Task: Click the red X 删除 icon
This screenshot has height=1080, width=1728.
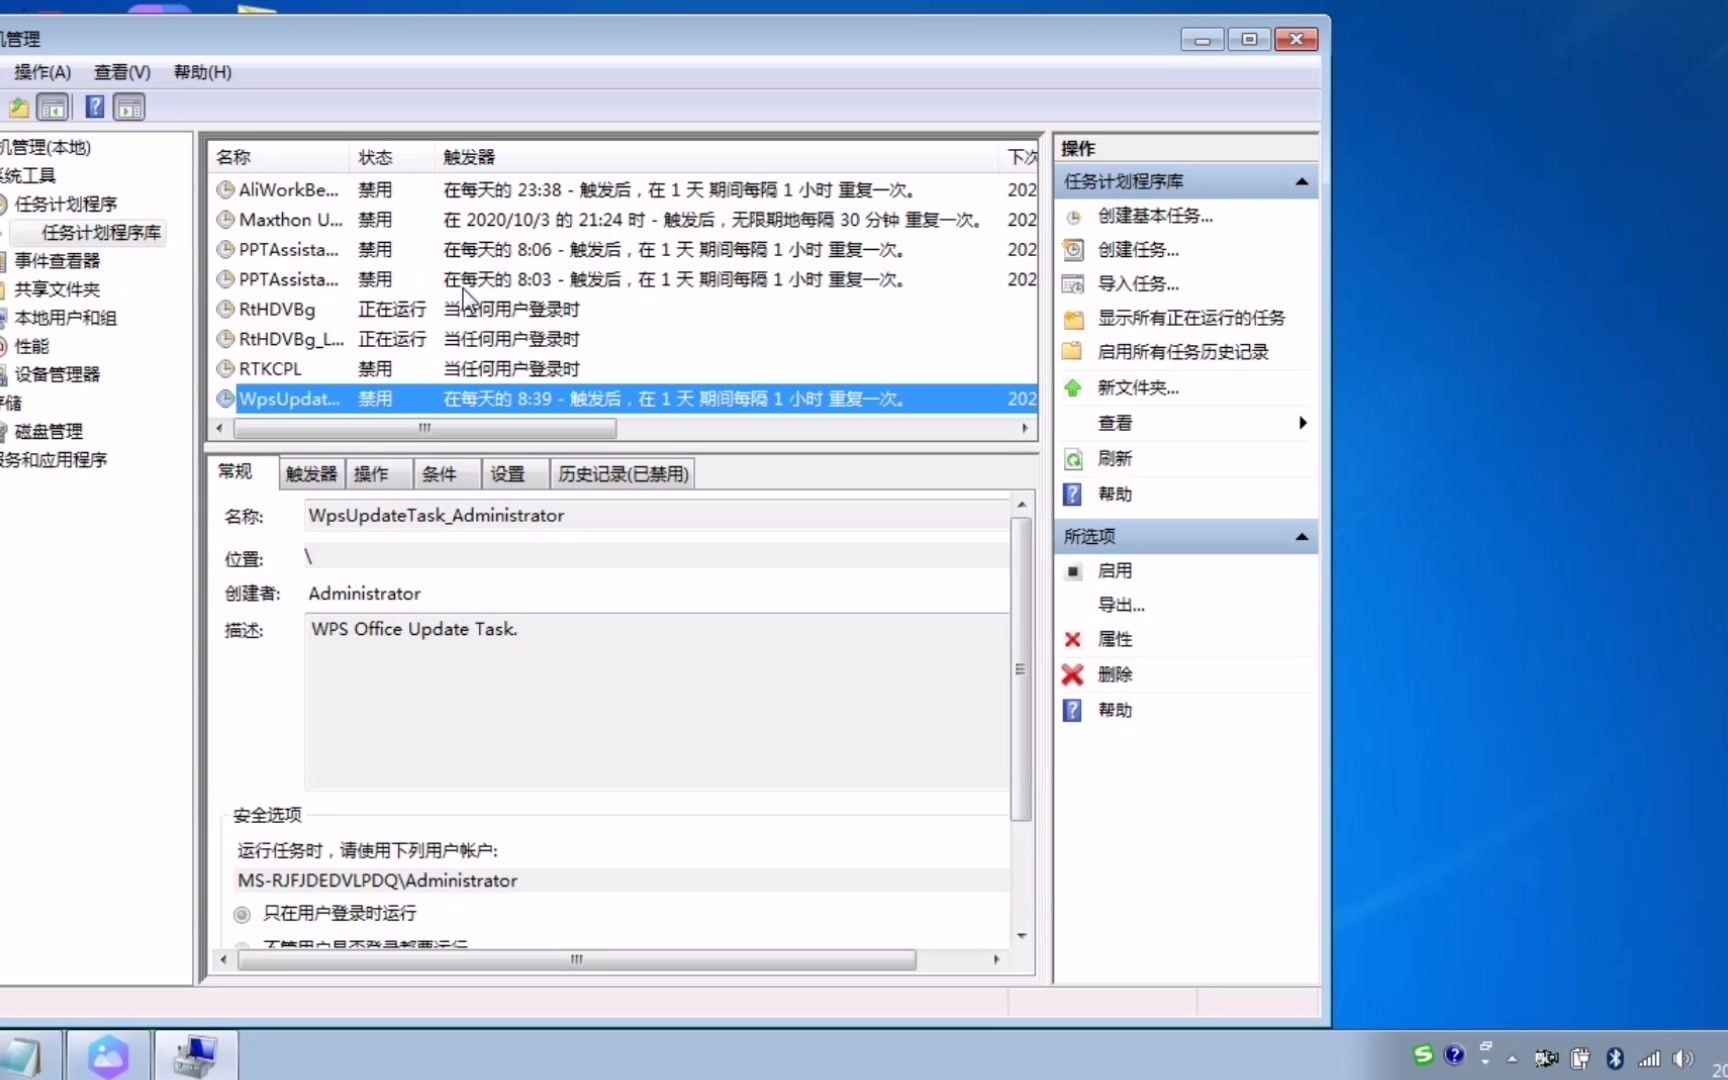Action: pyautogui.click(x=1072, y=675)
